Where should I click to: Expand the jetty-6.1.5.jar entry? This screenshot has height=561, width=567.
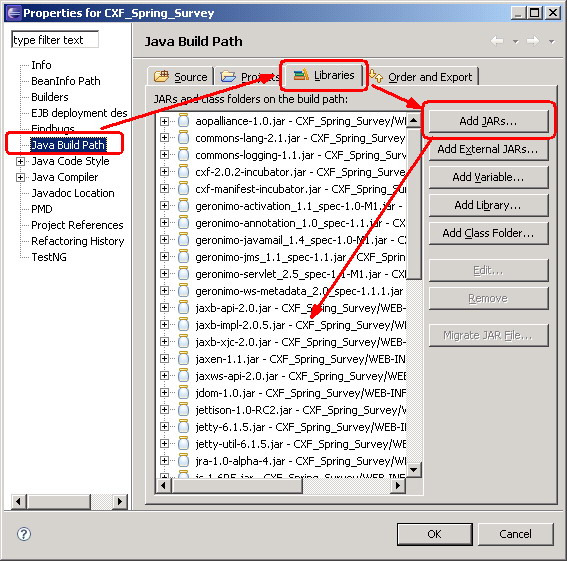[x=164, y=427]
